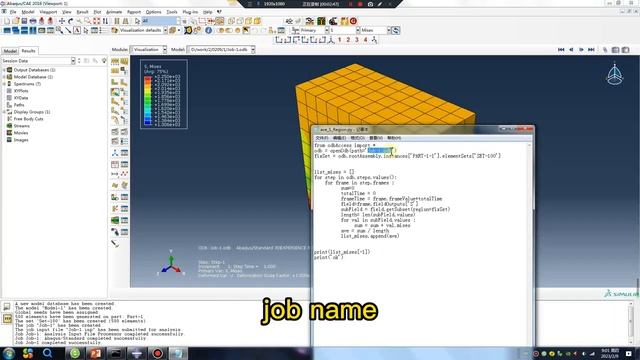Switch to message area tab icon
The width and height of the screenshot is (640, 360).
[x=7, y=307]
